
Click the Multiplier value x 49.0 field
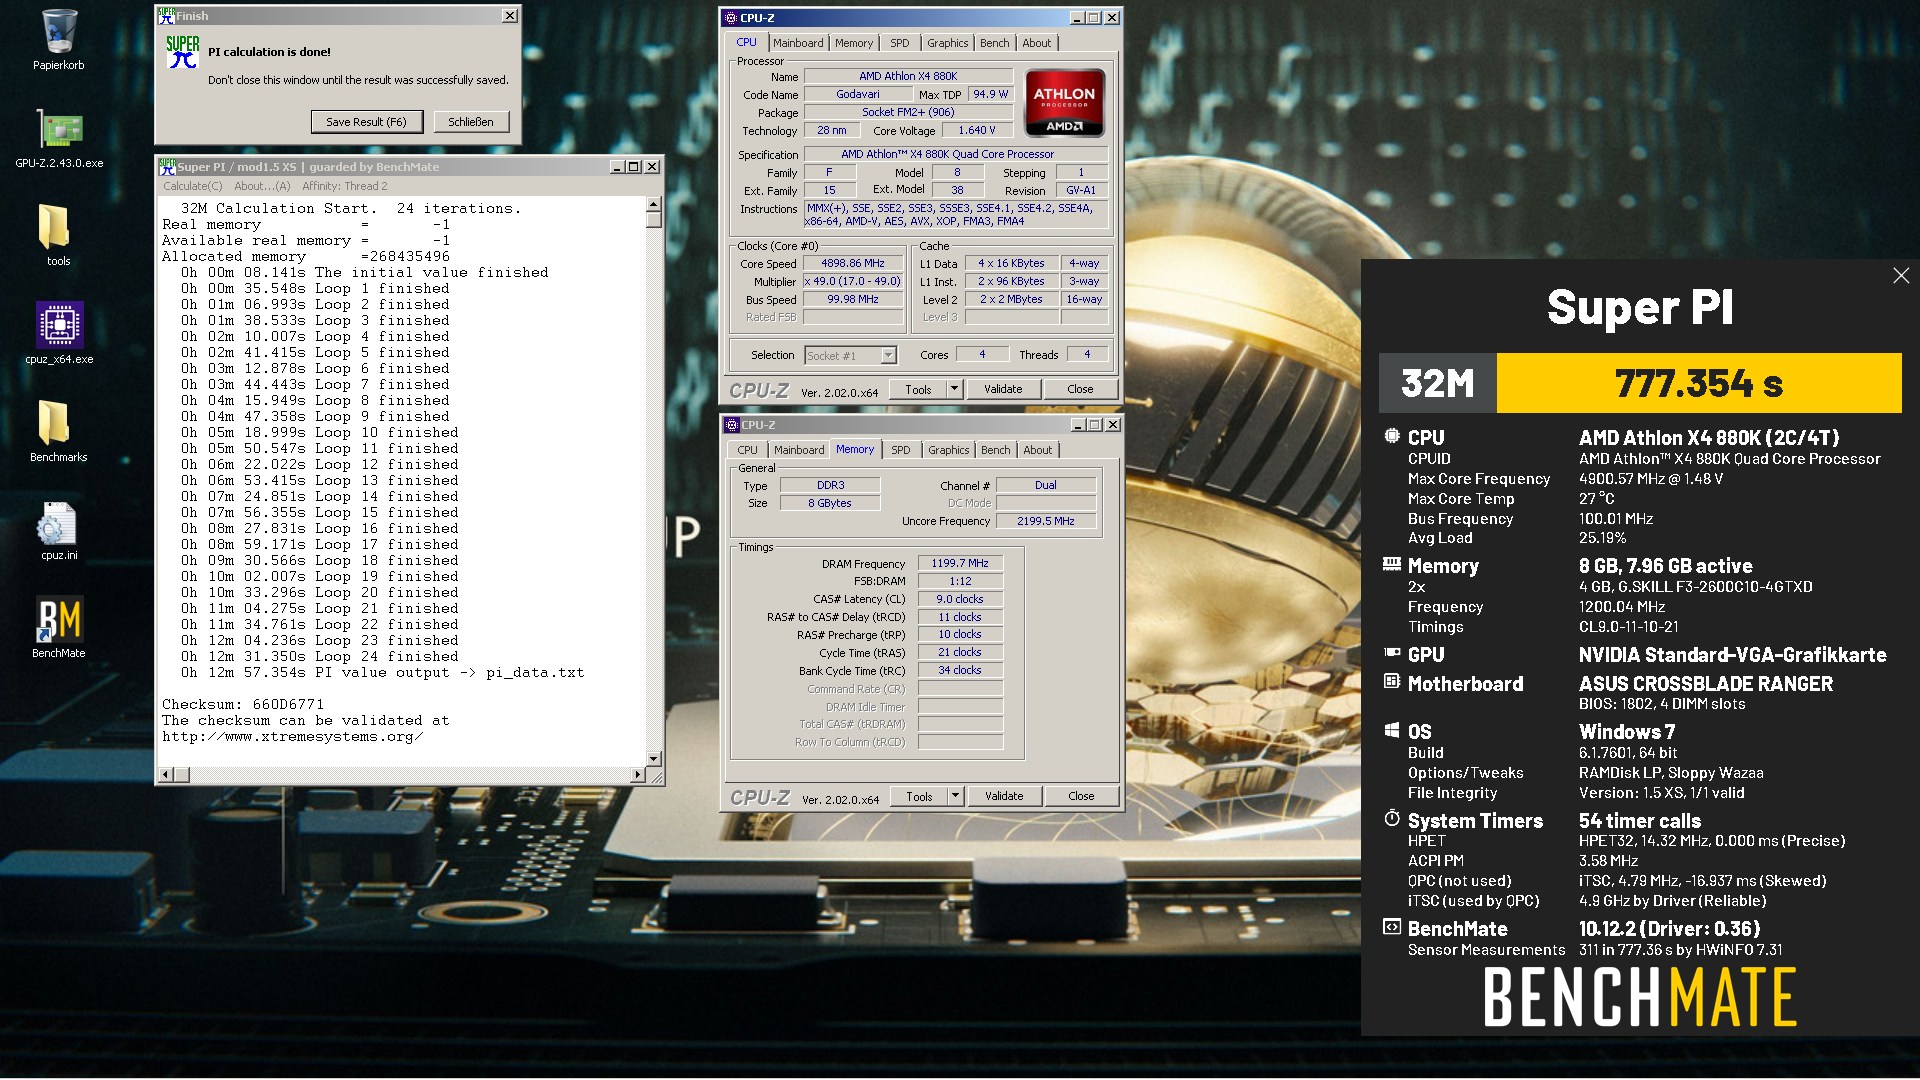[x=853, y=282]
